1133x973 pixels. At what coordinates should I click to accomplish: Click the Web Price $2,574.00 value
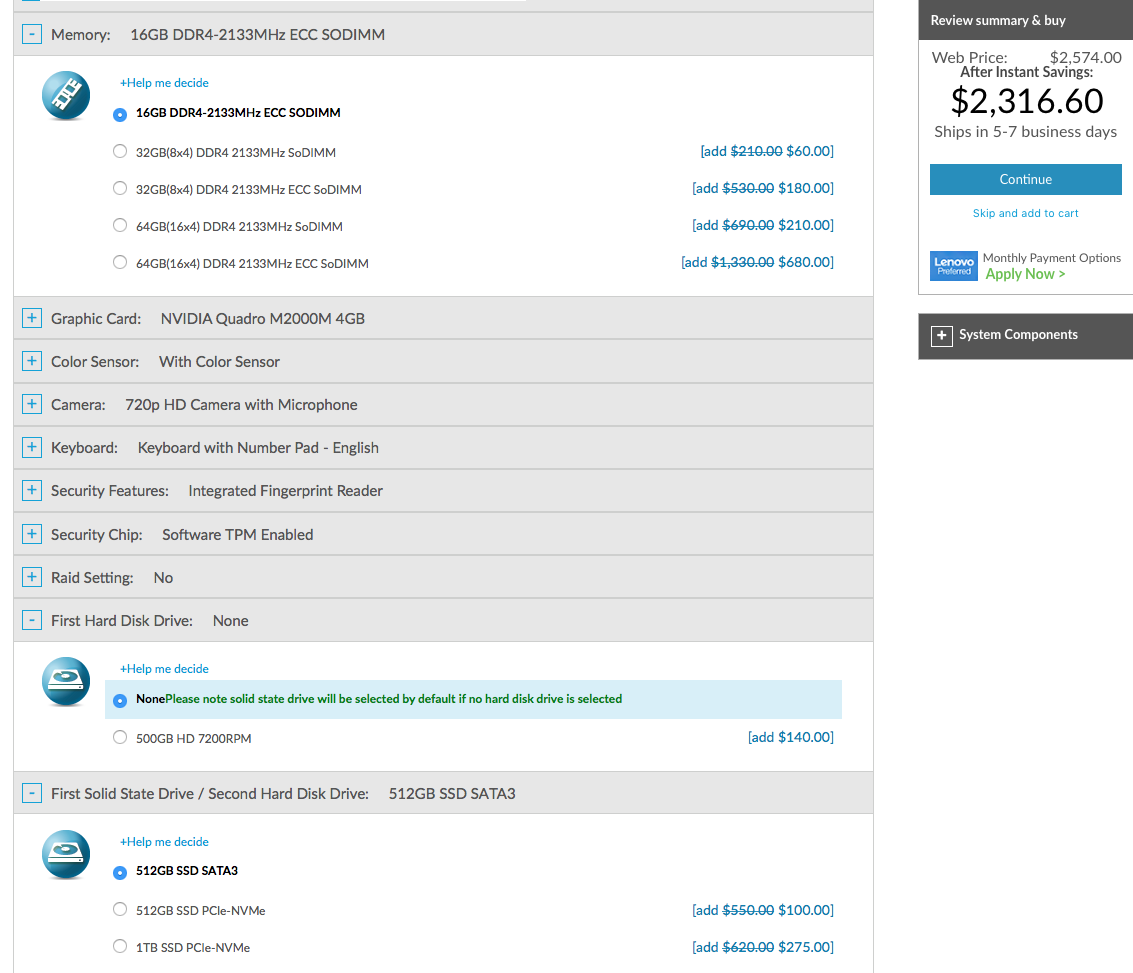[x=1085, y=57]
